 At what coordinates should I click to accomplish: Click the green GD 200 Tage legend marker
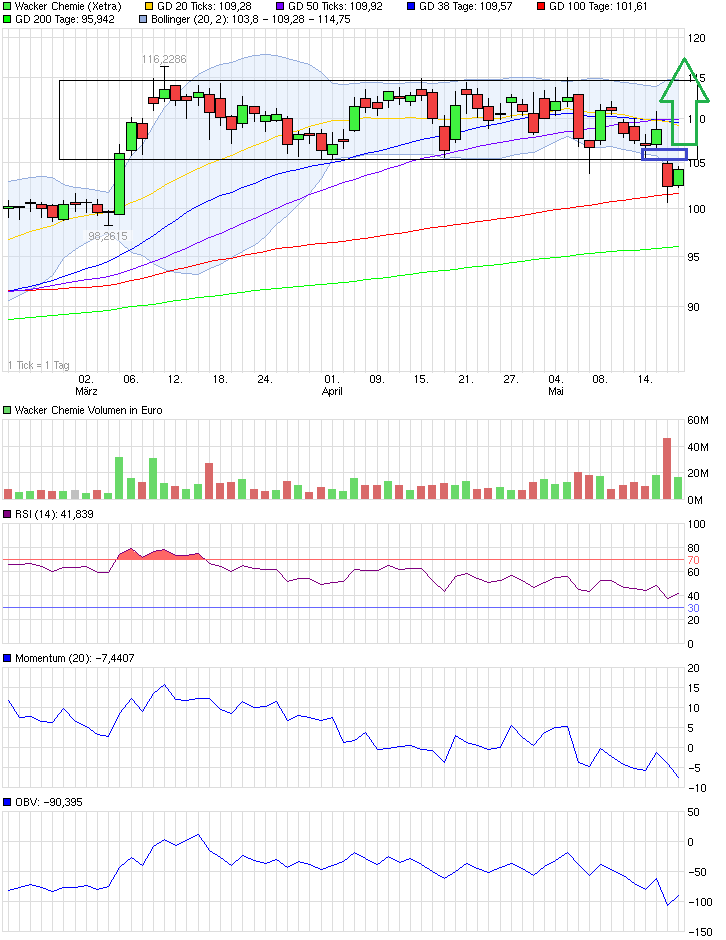pos(8,19)
